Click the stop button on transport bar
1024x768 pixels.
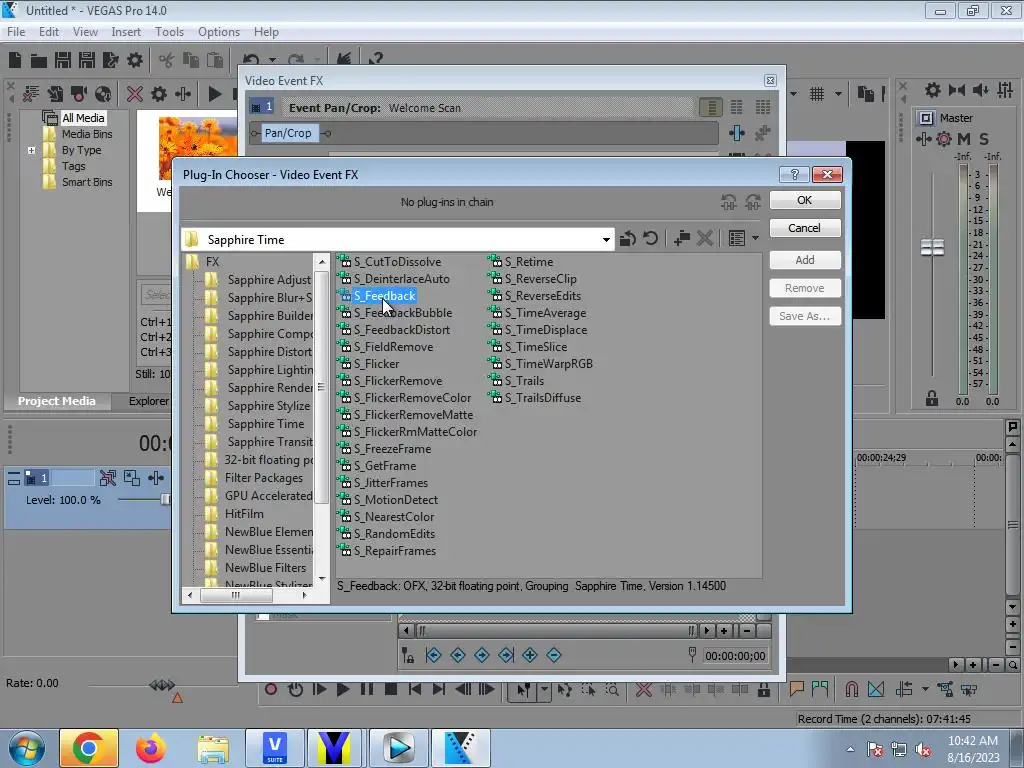click(391, 689)
